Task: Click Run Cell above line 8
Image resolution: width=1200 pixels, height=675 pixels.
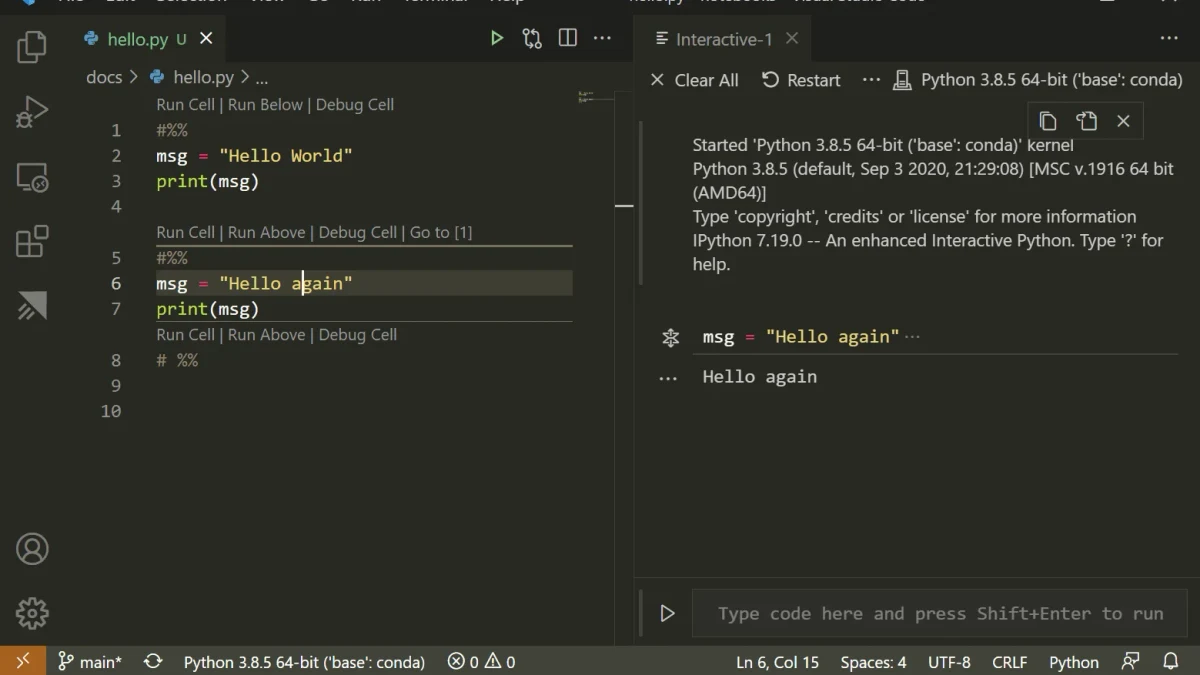Action: click(x=185, y=334)
